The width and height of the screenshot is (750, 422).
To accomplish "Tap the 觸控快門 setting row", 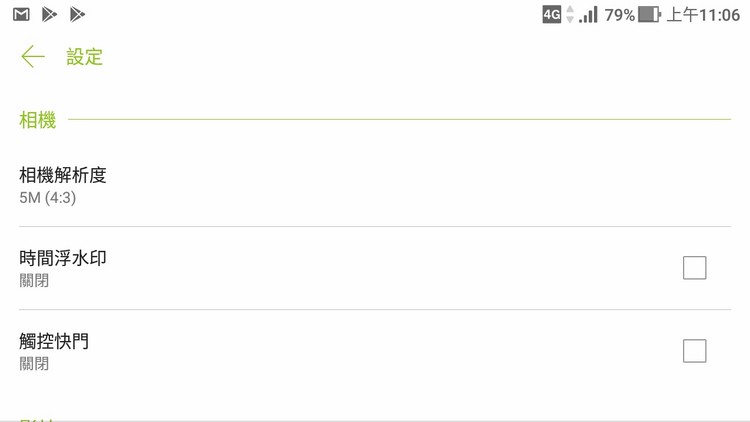I will (375, 351).
